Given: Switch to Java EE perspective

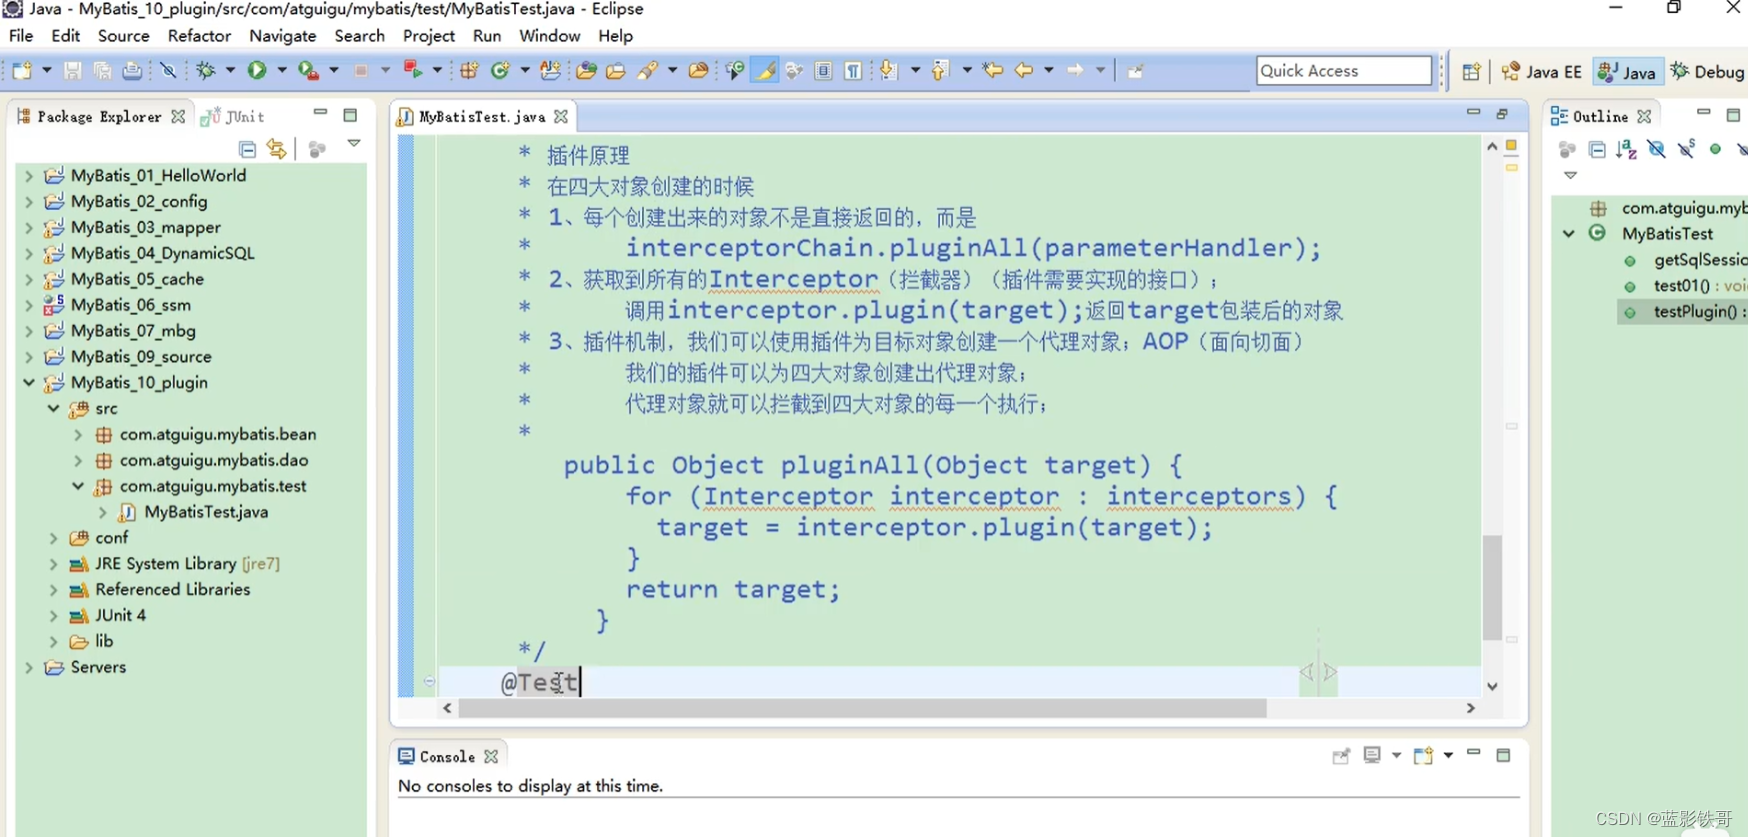Looking at the screenshot, I should [1541, 71].
